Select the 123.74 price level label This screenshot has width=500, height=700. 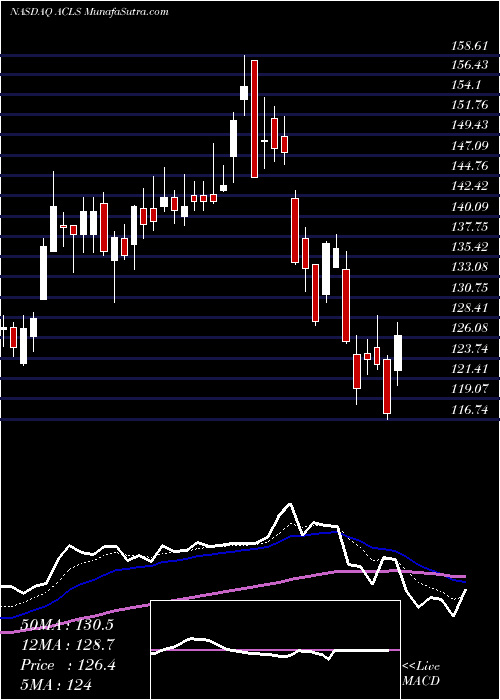471,348
